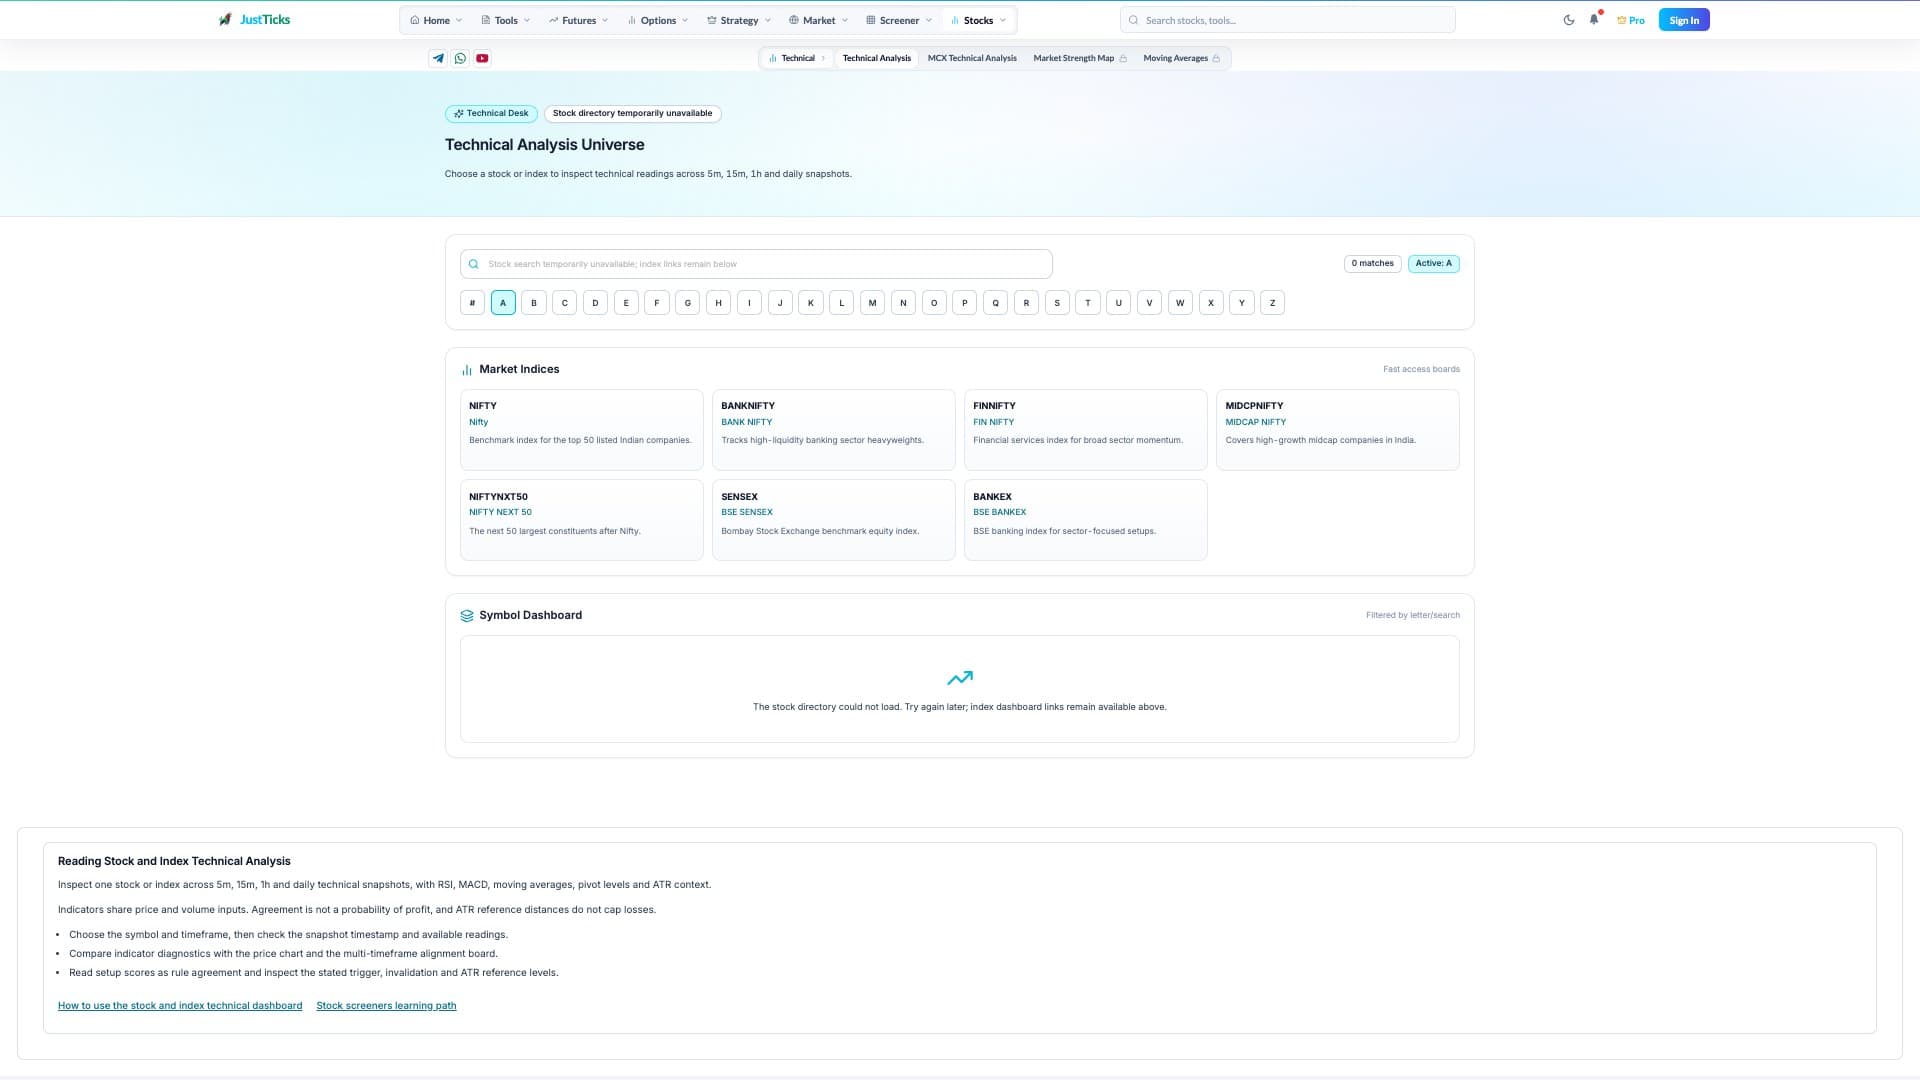The width and height of the screenshot is (1920, 1080).
Task: Click the top search stocks field
Action: 1287,20
